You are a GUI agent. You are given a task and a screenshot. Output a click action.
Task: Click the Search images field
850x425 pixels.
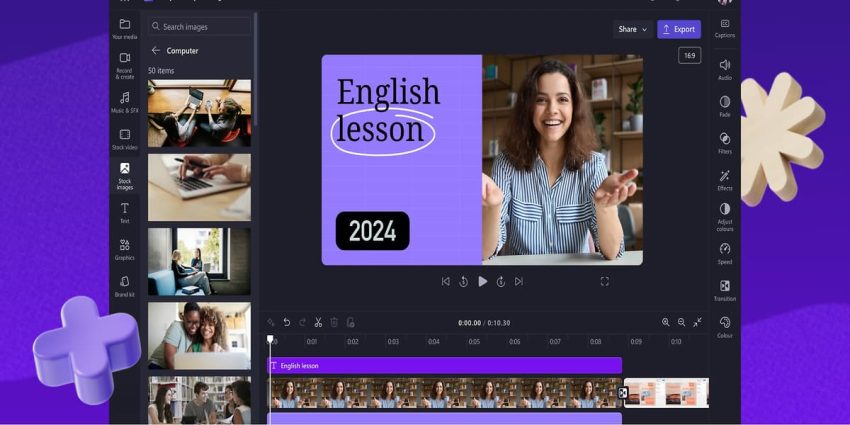click(199, 27)
